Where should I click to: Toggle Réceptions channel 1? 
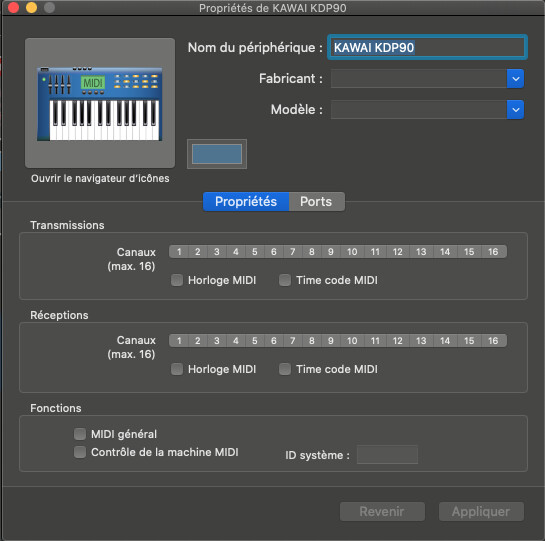tap(179, 341)
